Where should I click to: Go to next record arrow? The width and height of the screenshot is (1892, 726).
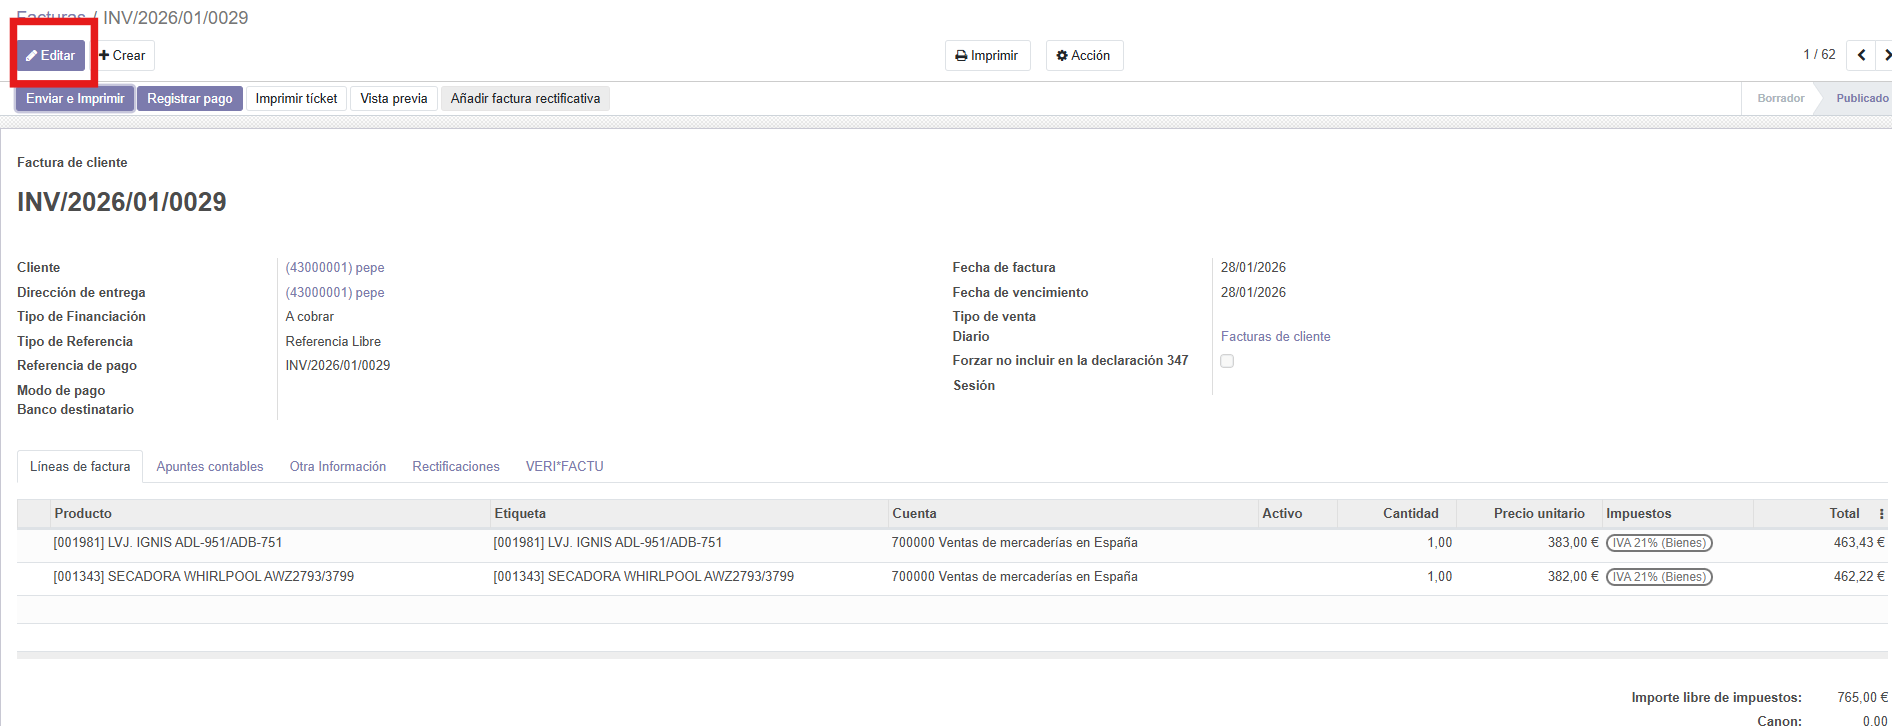(x=1885, y=55)
